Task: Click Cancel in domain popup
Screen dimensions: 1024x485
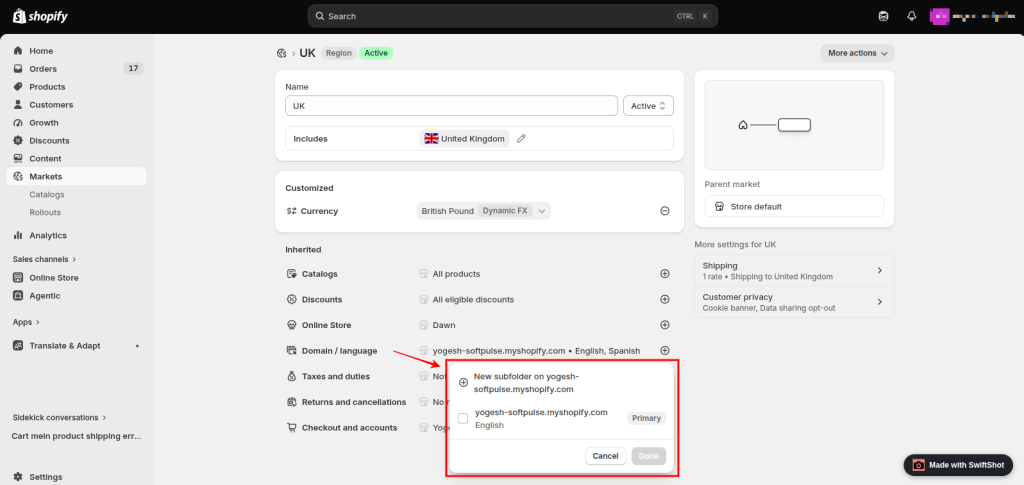Action: 605,456
